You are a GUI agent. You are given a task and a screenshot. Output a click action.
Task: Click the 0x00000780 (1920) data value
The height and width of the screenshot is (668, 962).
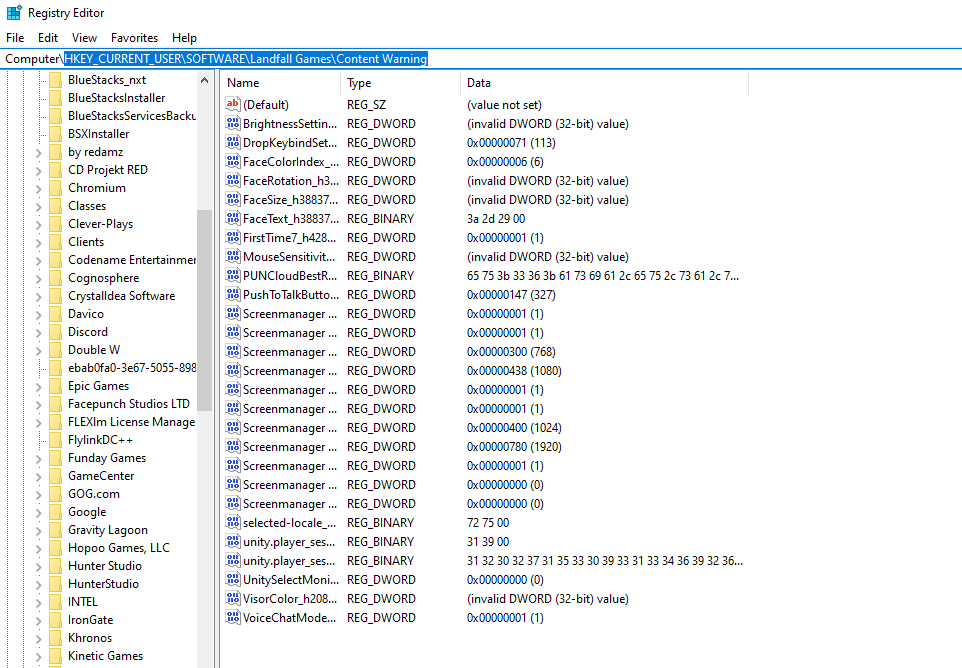click(514, 447)
